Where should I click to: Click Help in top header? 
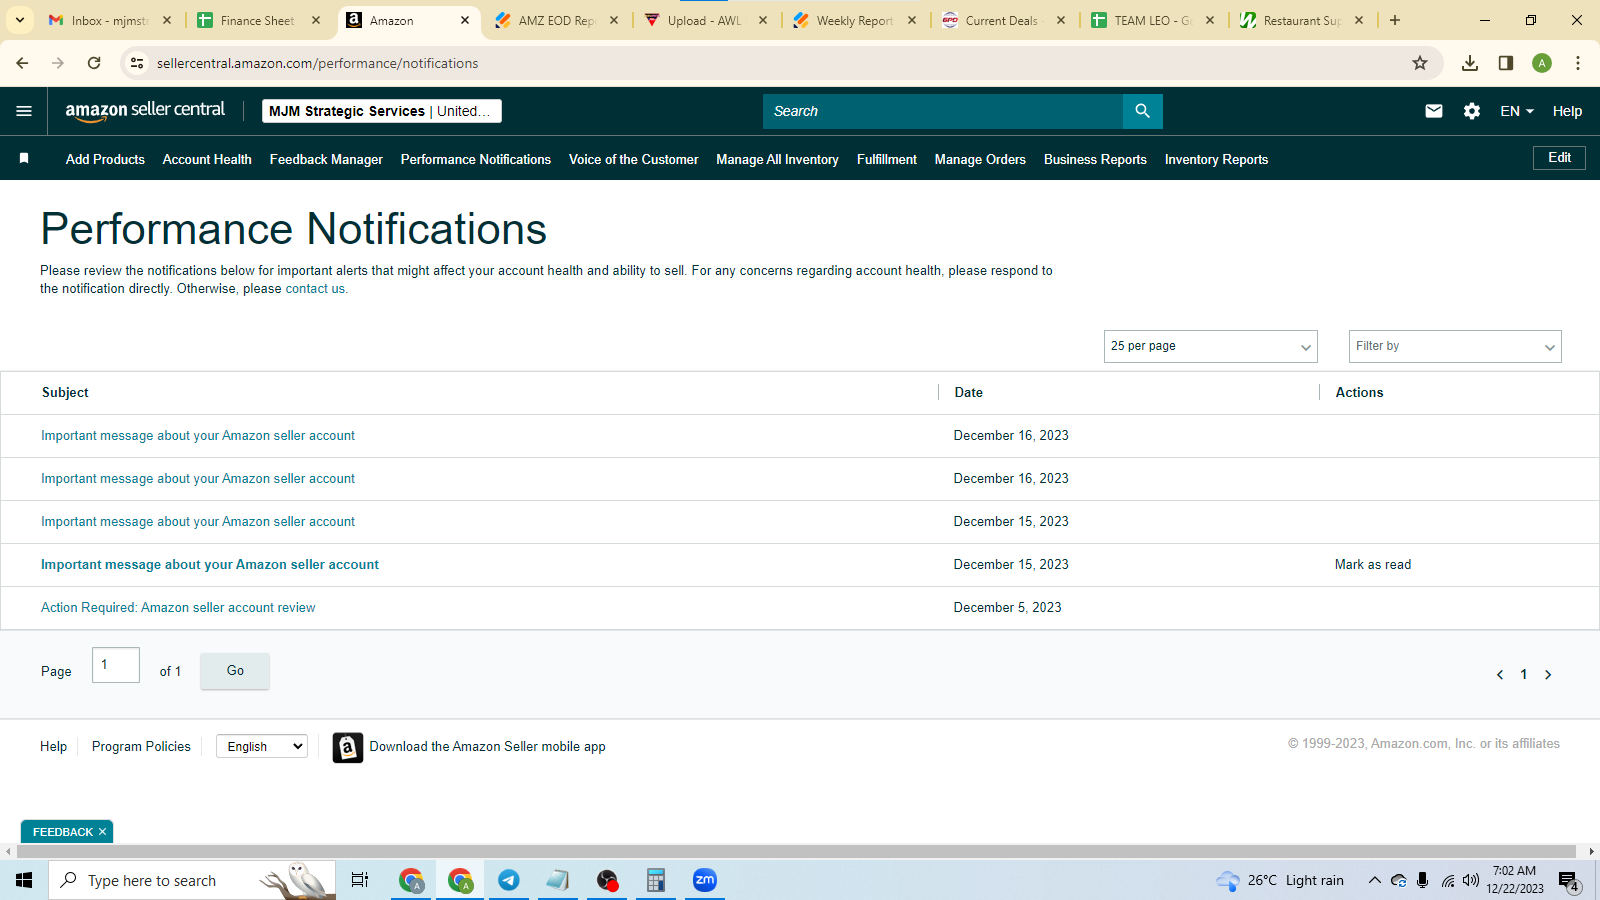click(x=1567, y=111)
